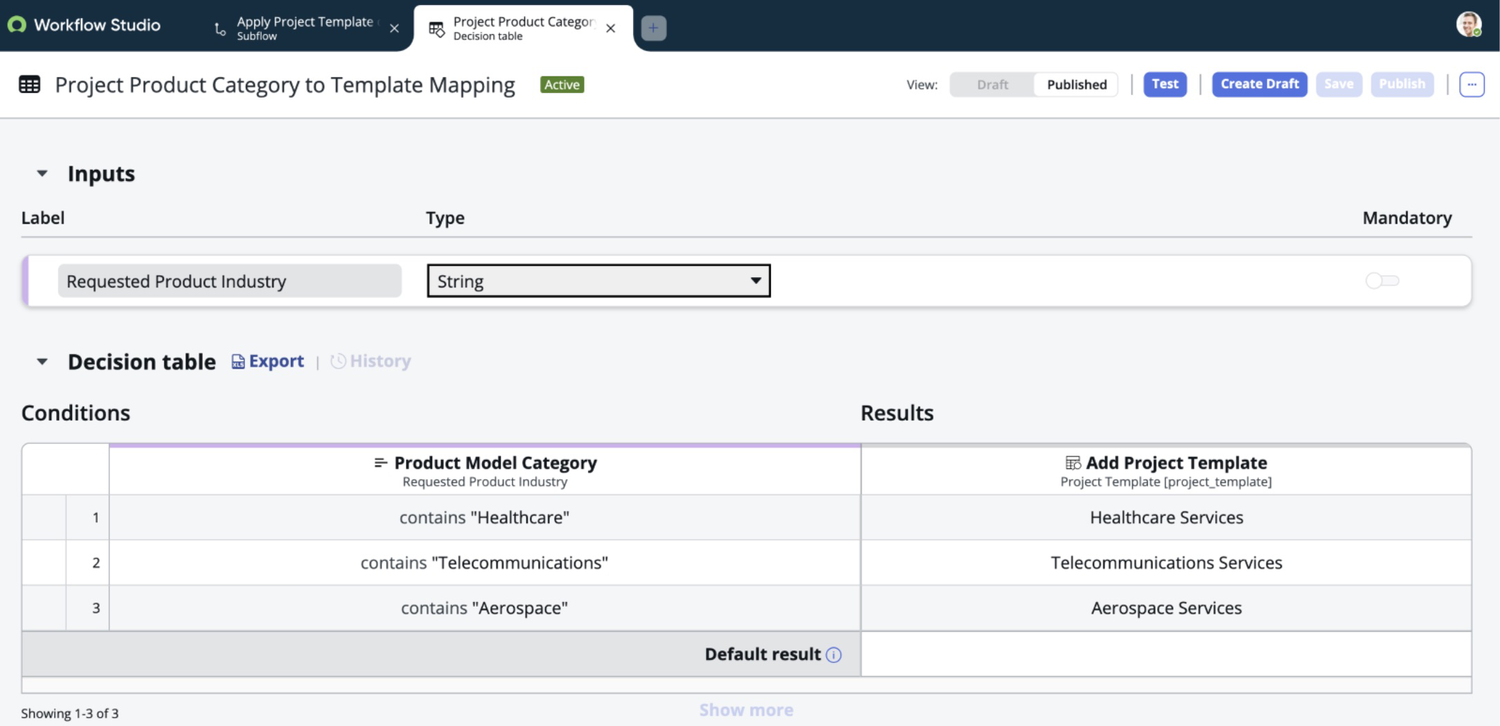Screen dimensions: 1500x726
Task: Click the Export icon next to Decision table
Action: pyautogui.click(x=237, y=360)
